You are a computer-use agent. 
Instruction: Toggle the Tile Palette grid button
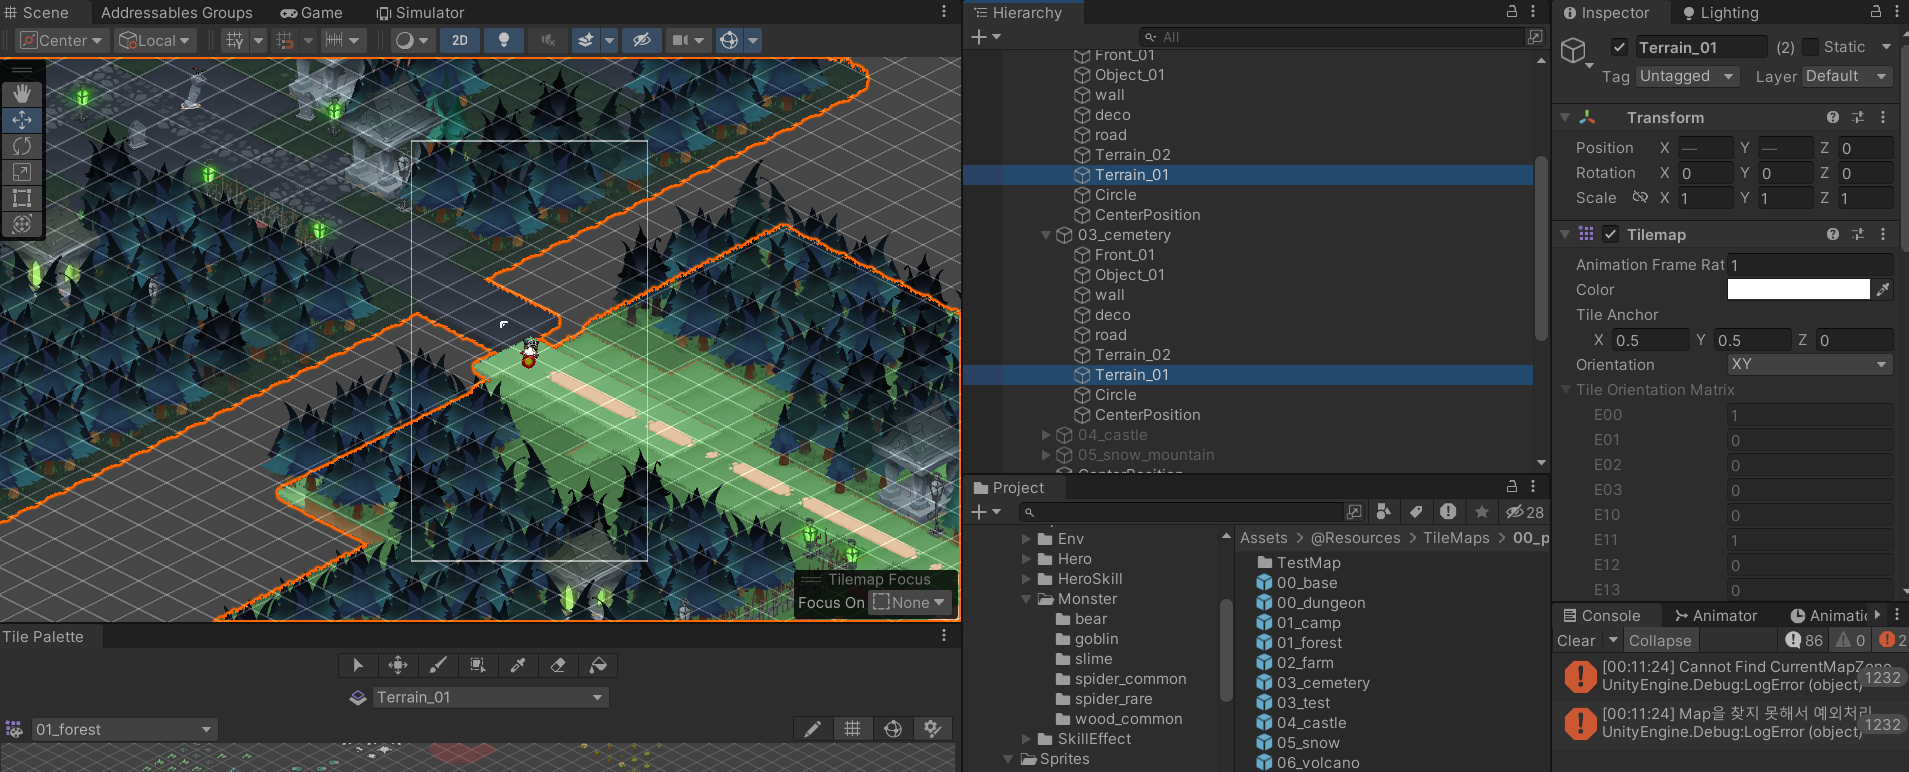click(852, 729)
